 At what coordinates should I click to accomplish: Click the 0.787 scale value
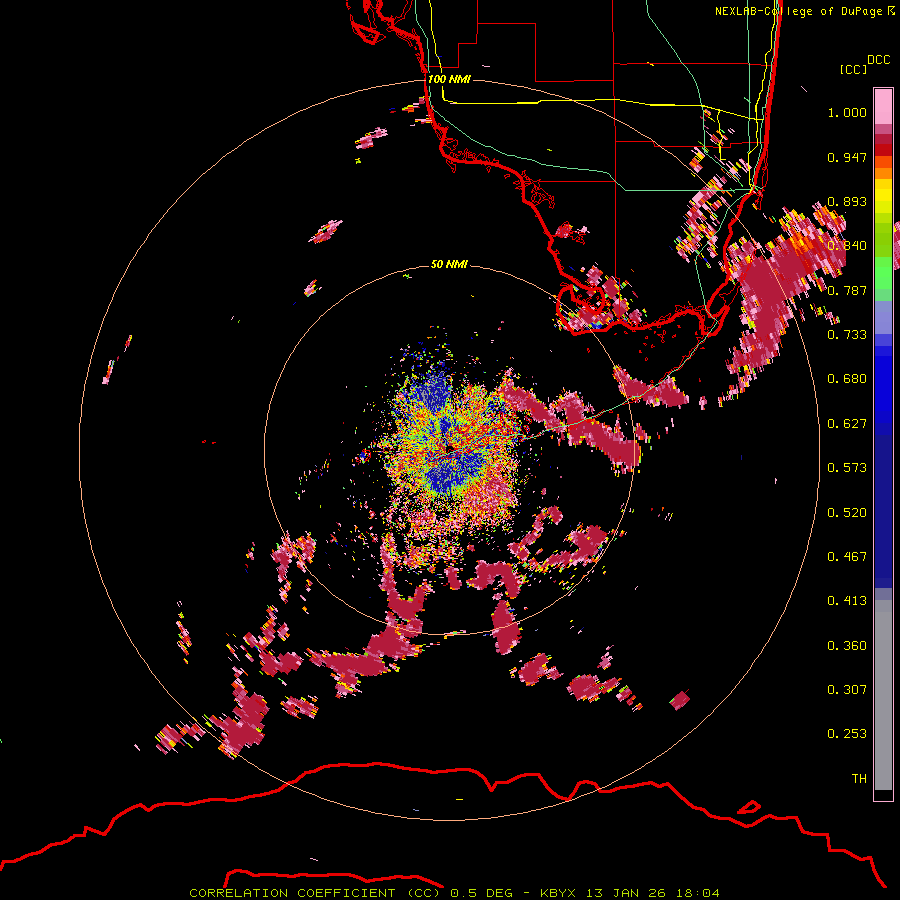(x=847, y=290)
